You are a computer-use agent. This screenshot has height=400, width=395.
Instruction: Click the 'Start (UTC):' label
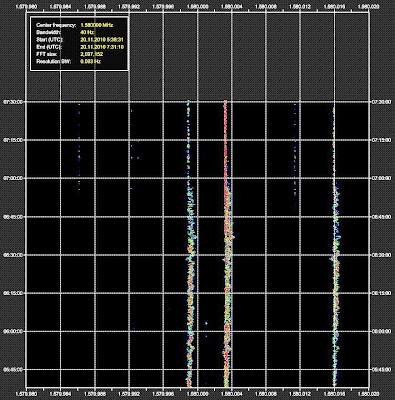49,40
